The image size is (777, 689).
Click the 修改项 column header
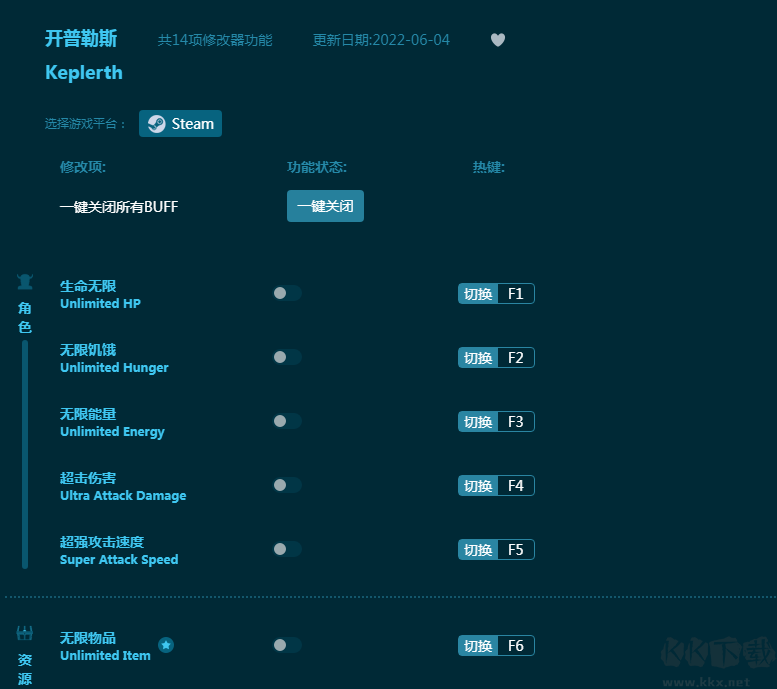click(x=83, y=167)
